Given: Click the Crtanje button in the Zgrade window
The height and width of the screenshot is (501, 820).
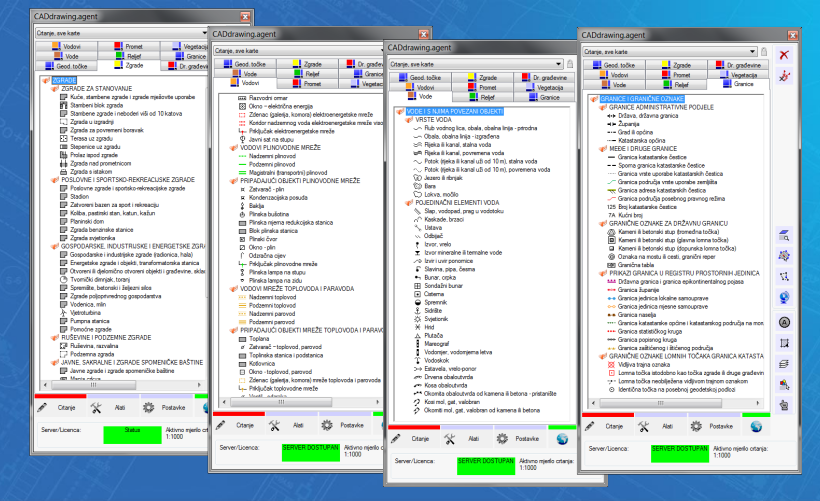Looking at the screenshot, I should pyautogui.click(x=60, y=408).
